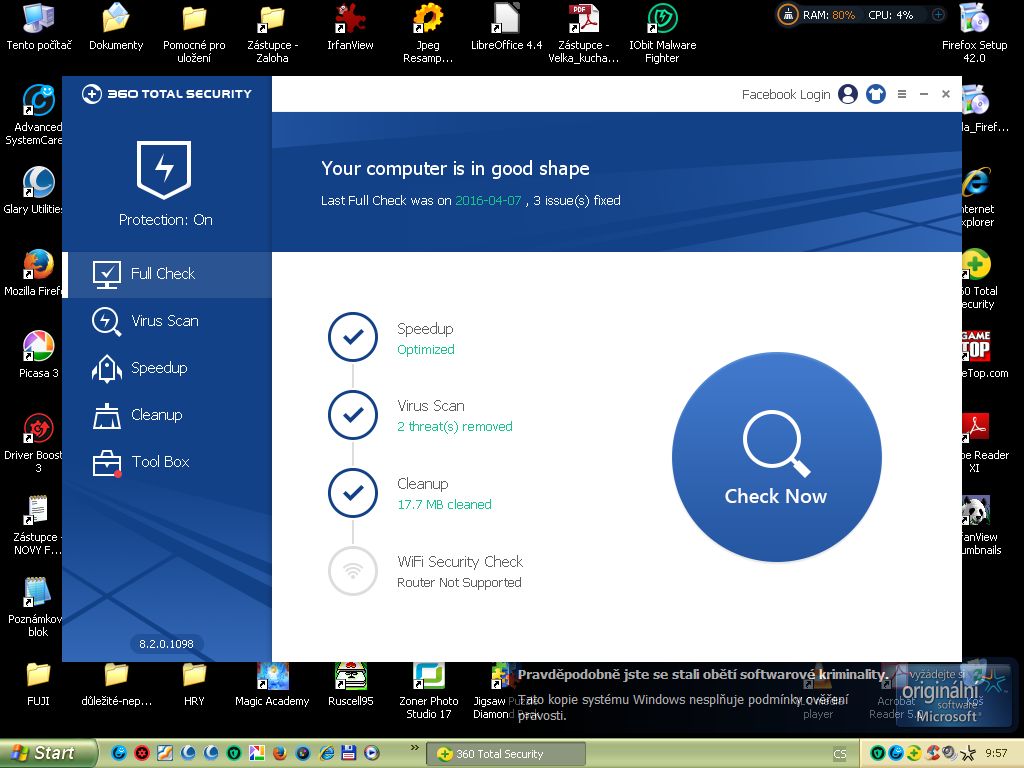Click the Facebook Login link
The width and height of the screenshot is (1024, 768).
coord(786,95)
